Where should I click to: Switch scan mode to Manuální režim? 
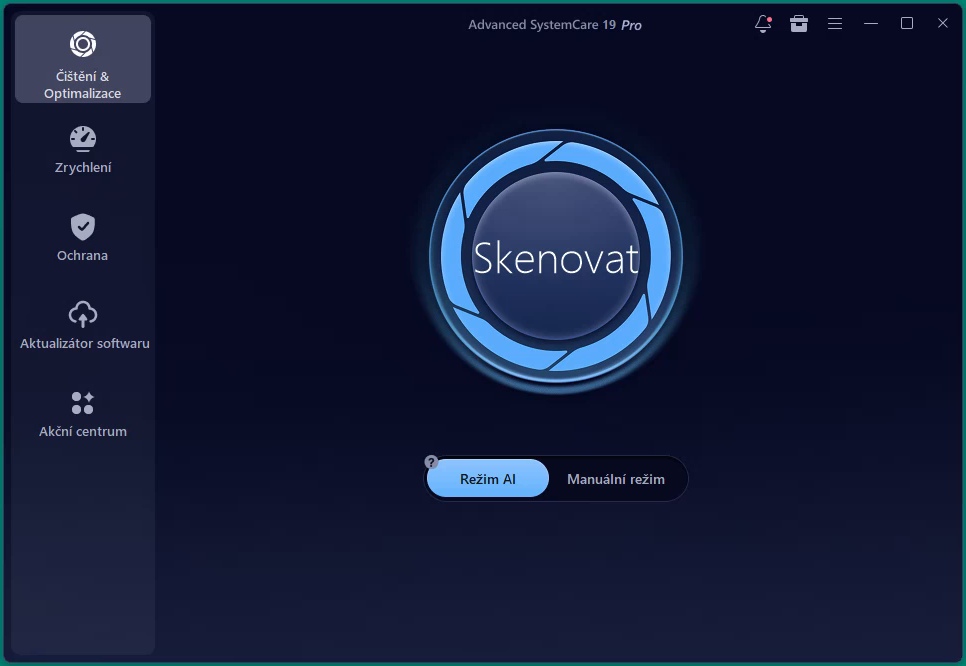(x=616, y=479)
